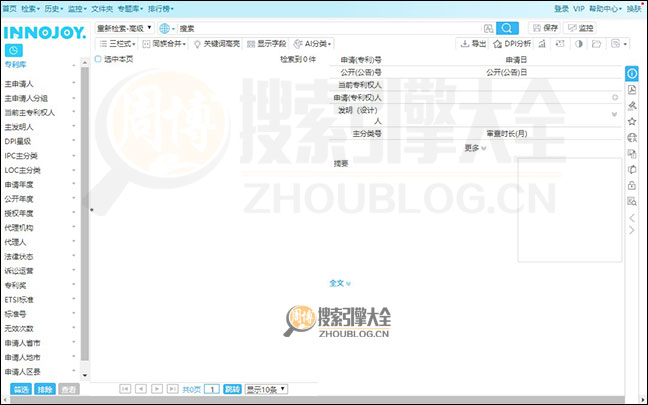Click the folder icon in toolbar
Image resolution: width=648 pixels, height=405 pixels.
596,43
